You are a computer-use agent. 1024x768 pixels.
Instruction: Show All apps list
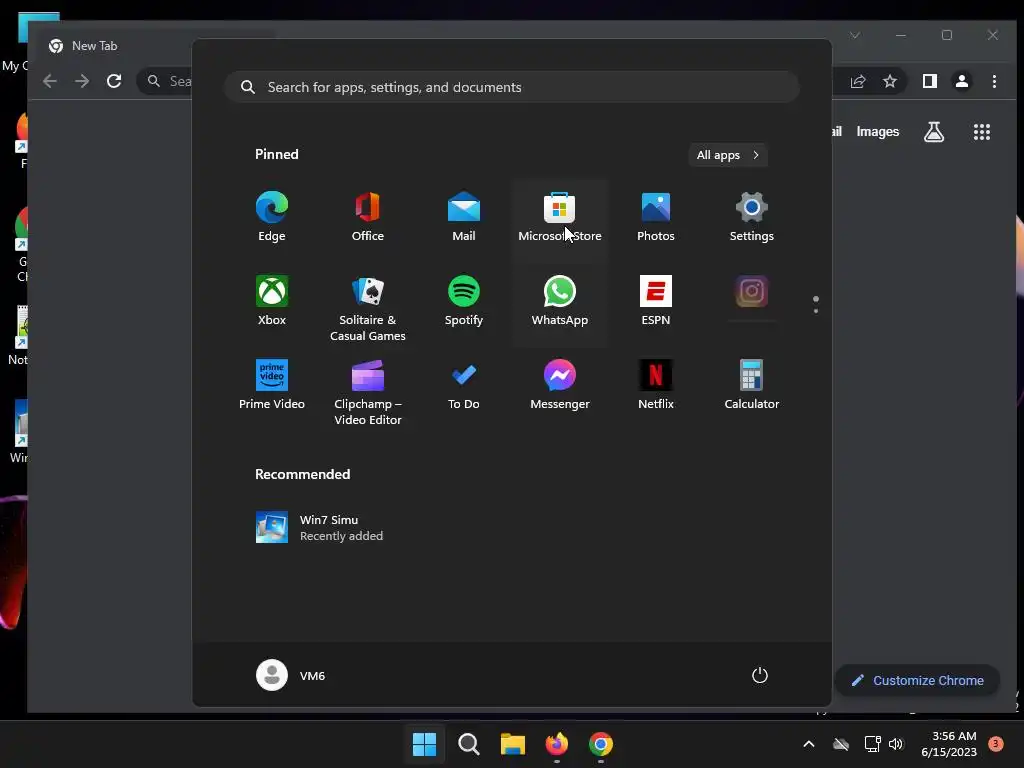pyautogui.click(x=728, y=155)
